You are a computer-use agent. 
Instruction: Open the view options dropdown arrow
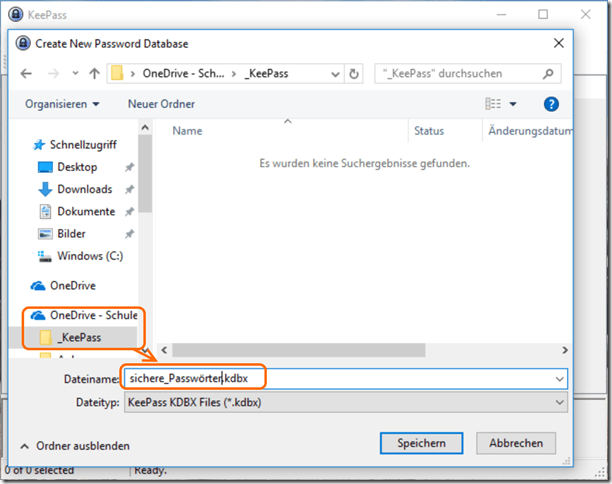click(x=513, y=104)
